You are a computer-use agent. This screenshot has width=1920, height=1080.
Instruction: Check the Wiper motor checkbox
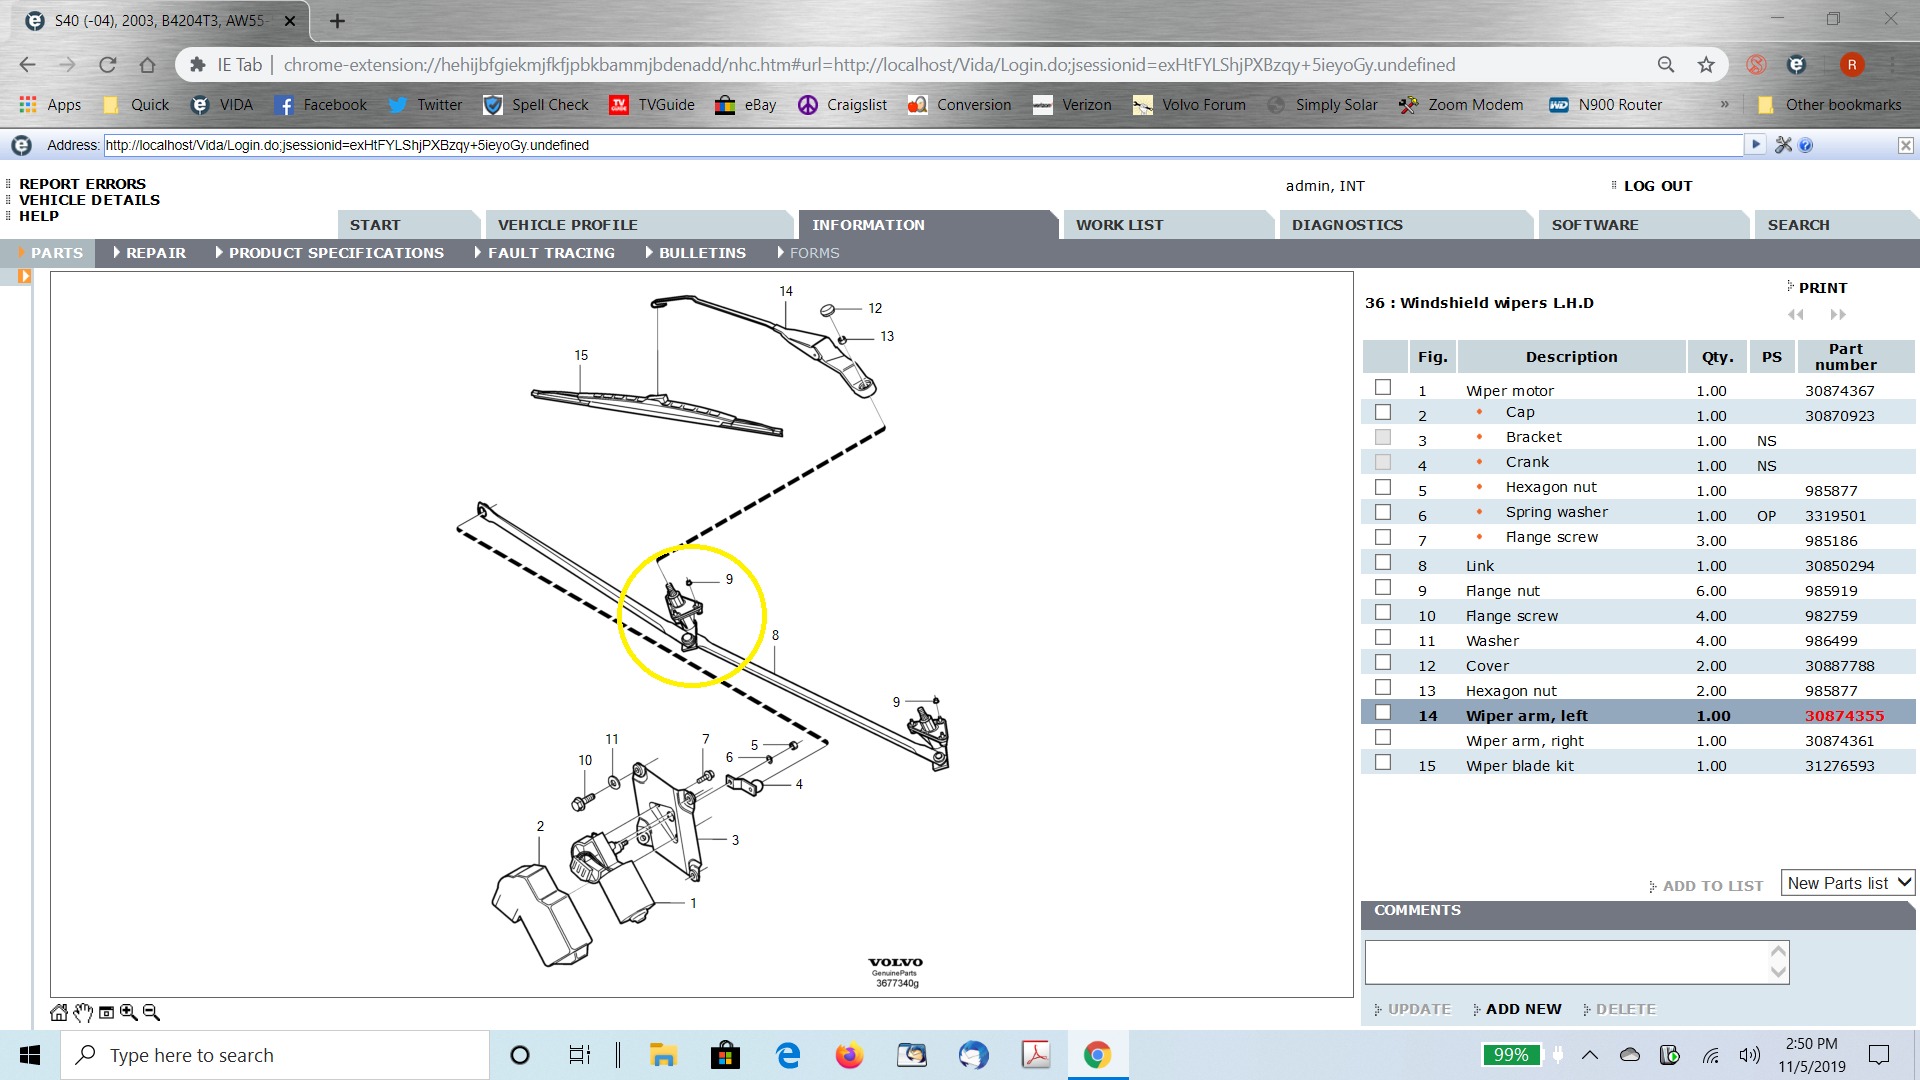tap(1383, 387)
